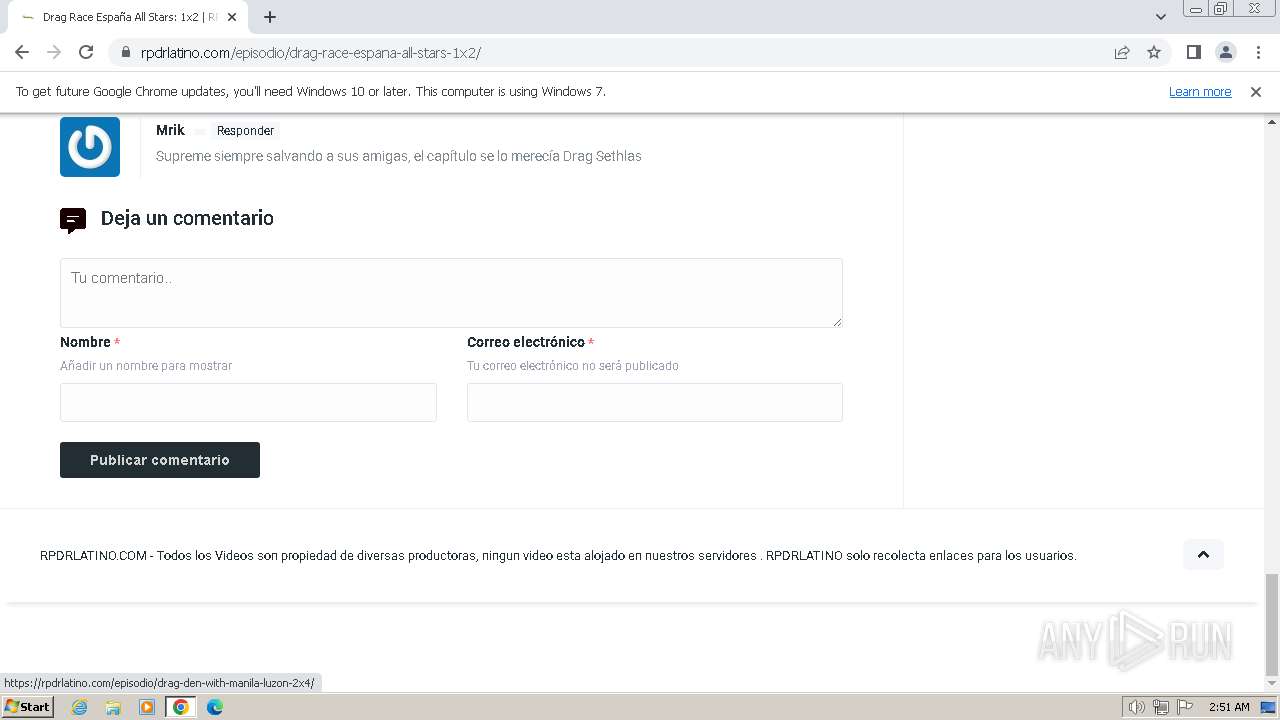Reload the current page

point(86,52)
